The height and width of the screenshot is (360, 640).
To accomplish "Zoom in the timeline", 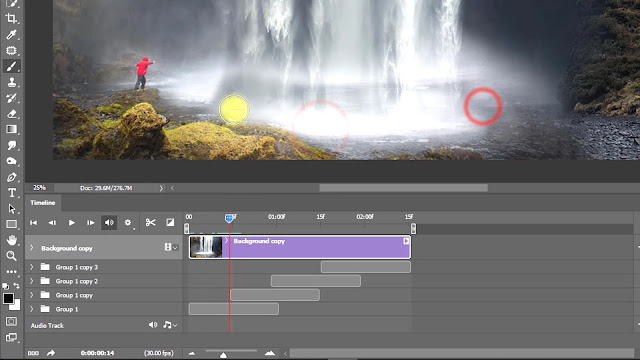I will click(270, 353).
